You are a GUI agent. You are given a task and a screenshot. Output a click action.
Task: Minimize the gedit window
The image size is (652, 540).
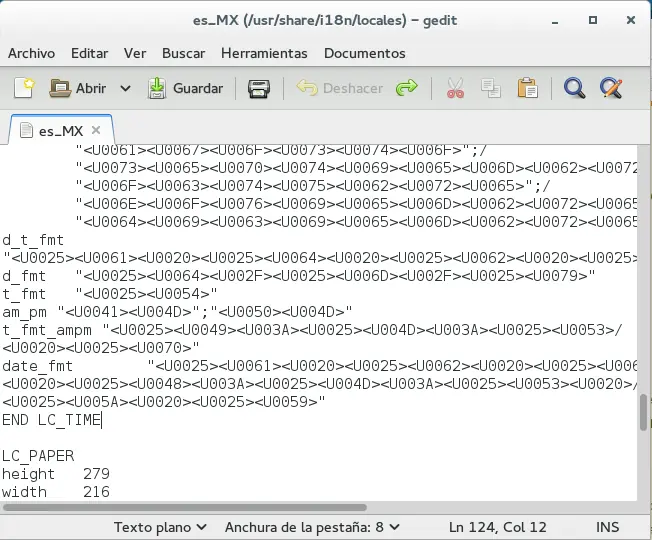tap(555, 21)
